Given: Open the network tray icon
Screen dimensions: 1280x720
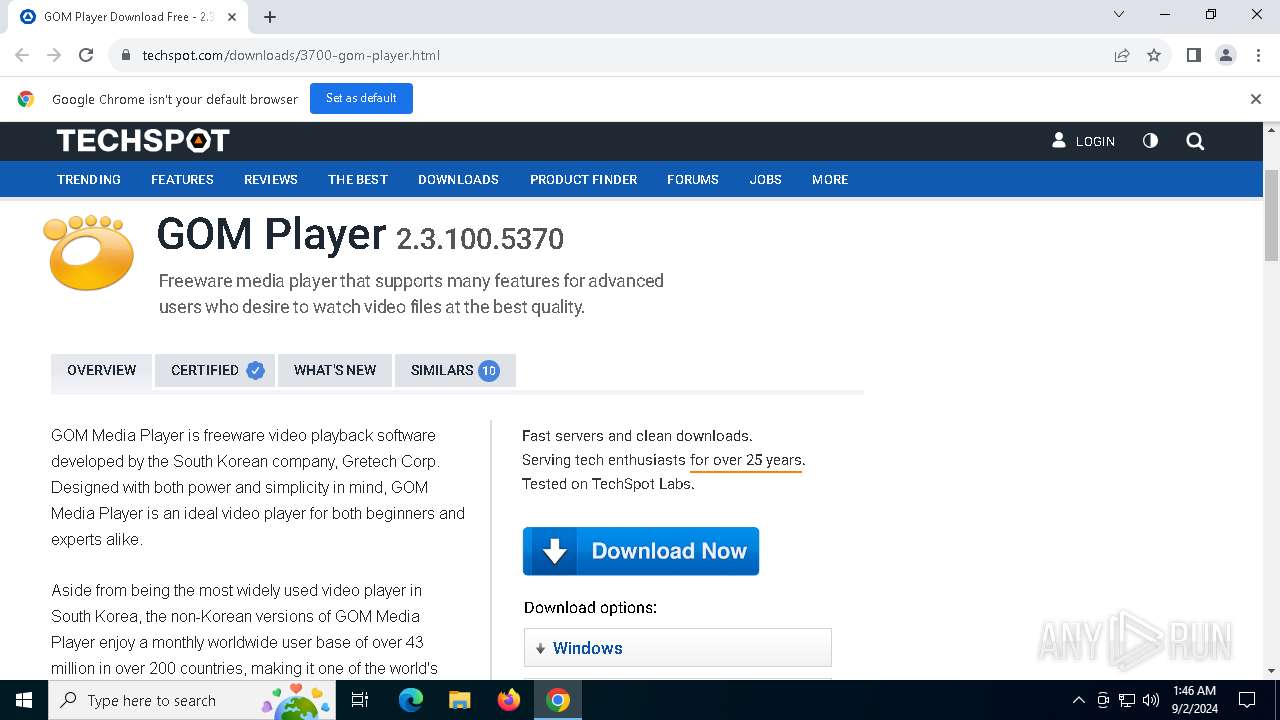Looking at the screenshot, I should coord(1127,700).
